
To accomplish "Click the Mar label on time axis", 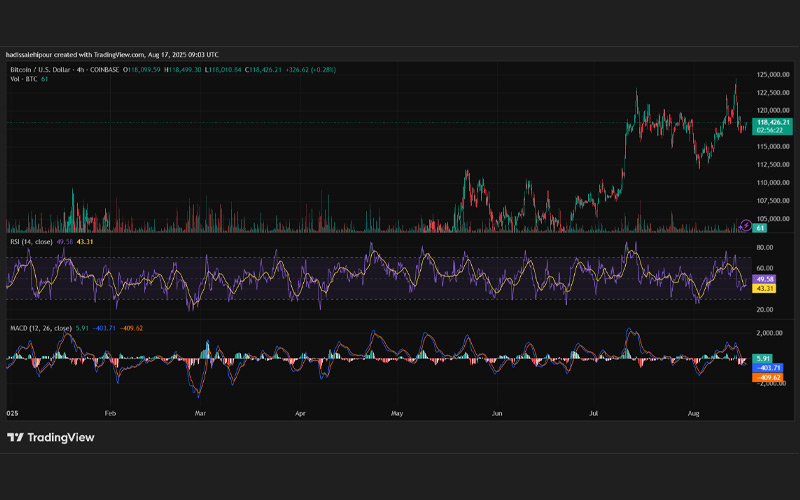I will coord(200,413).
